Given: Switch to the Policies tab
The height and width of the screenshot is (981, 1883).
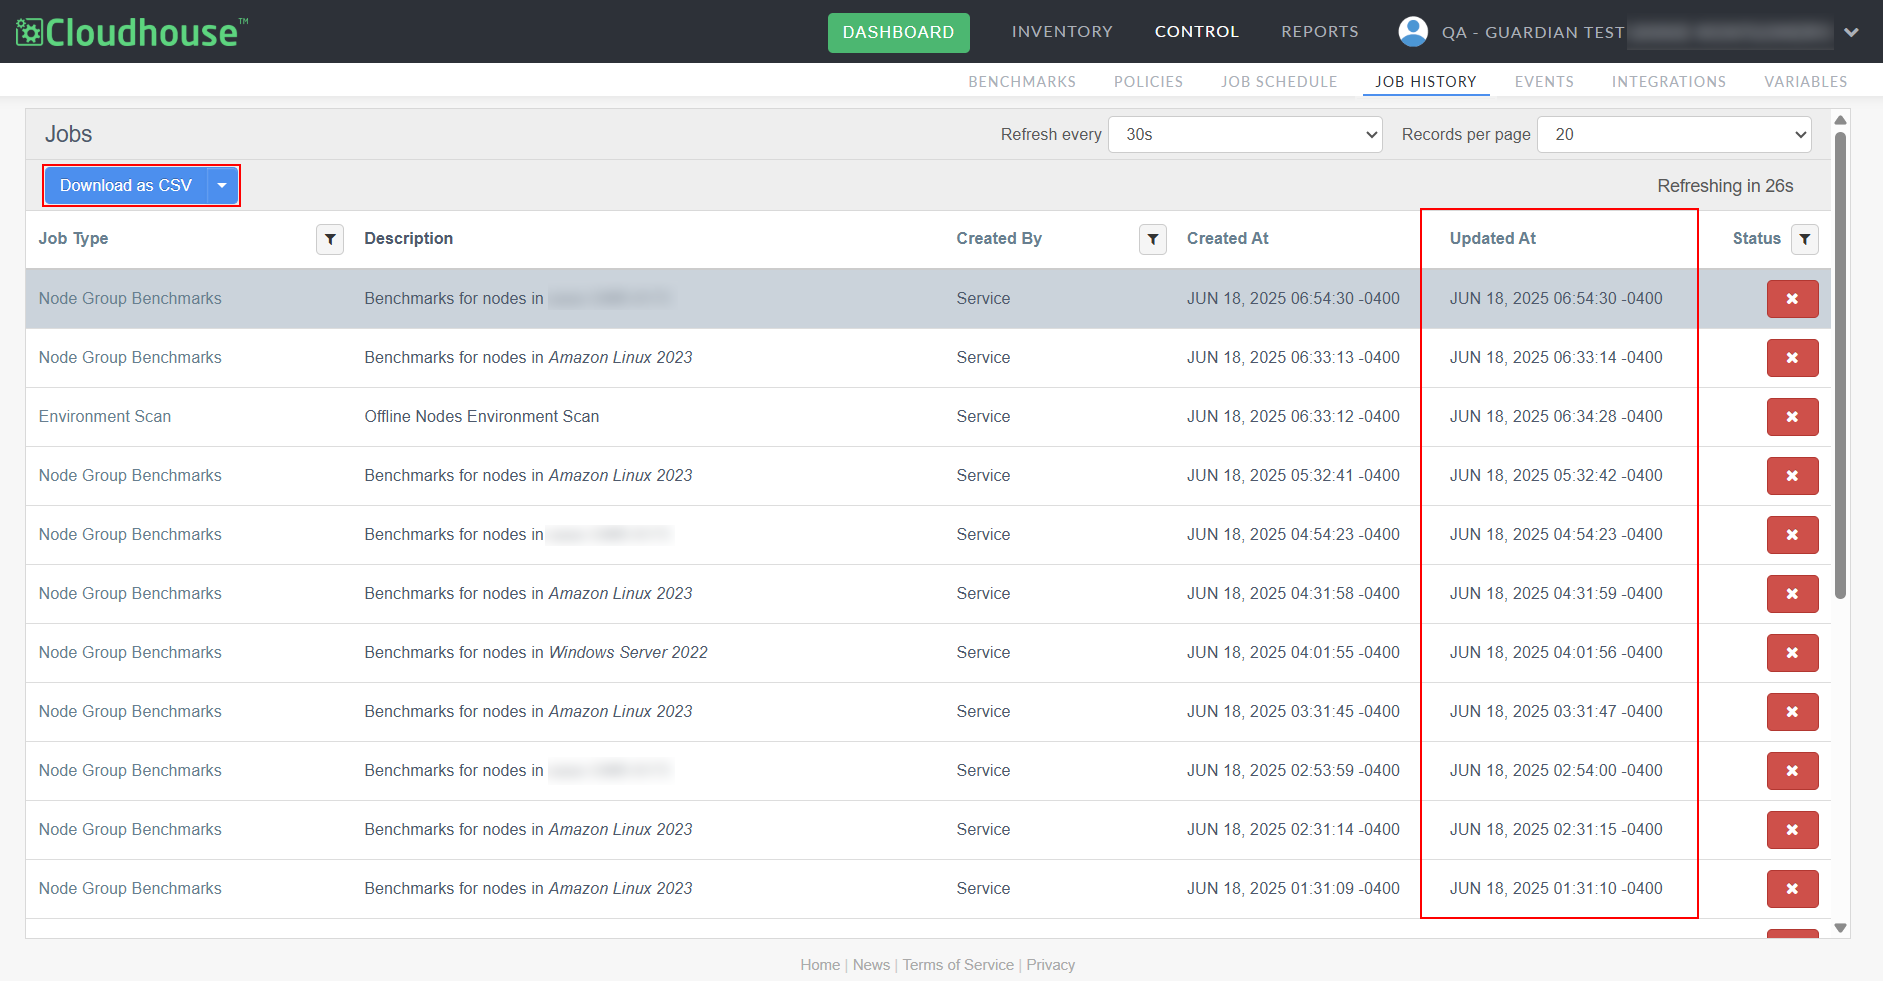Looking at the screenshot, I should 1148,82.
